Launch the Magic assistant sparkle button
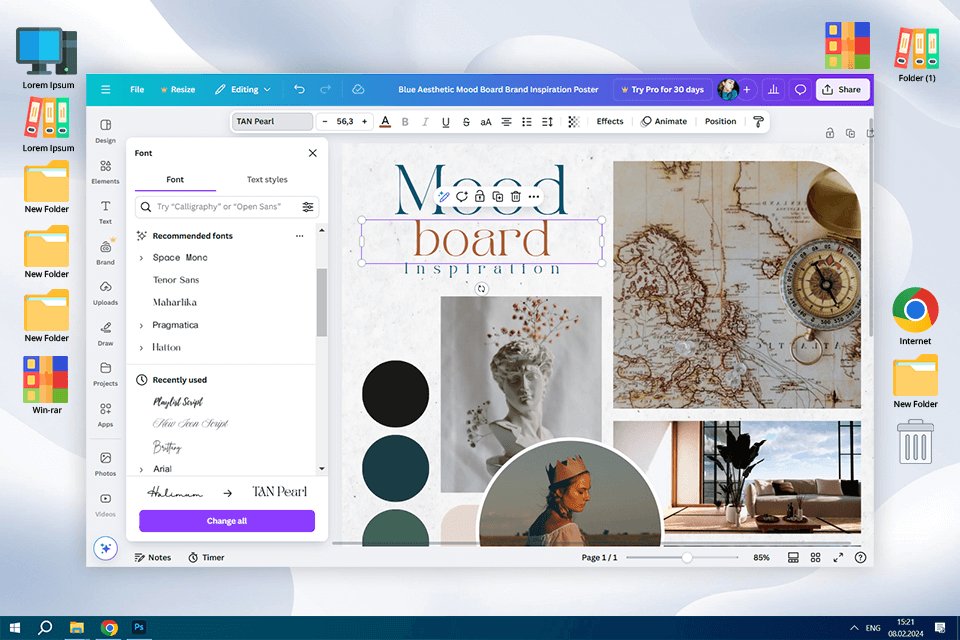 coord(105,548)
